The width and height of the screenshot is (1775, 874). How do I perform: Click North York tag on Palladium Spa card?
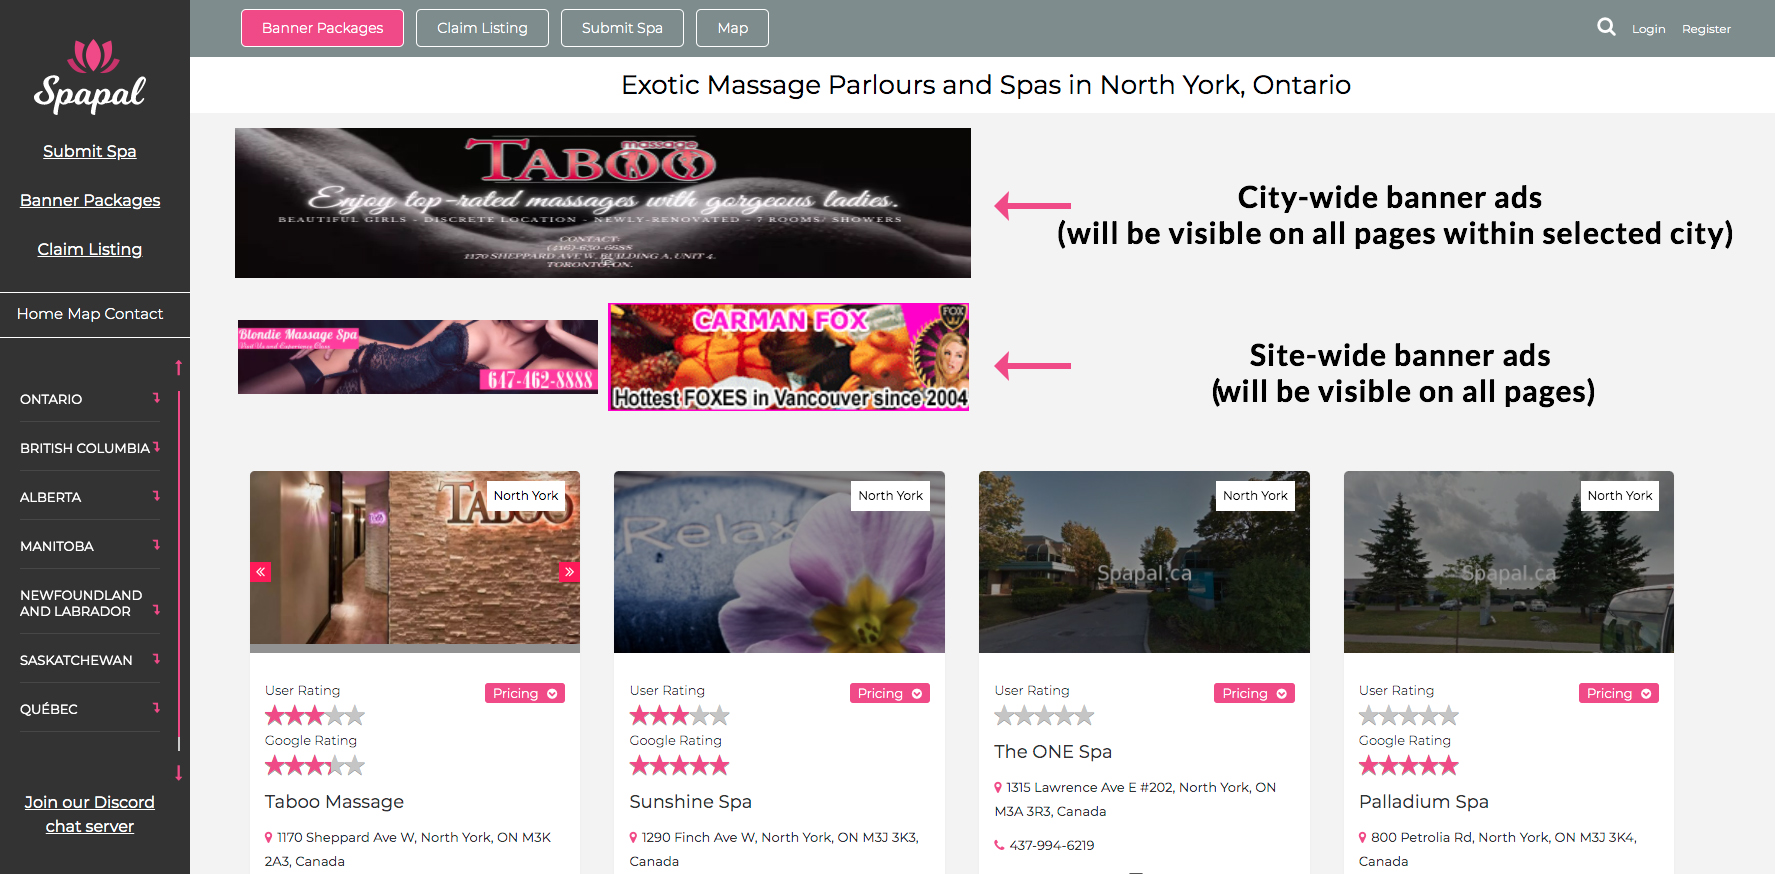tap(1620, 496)
